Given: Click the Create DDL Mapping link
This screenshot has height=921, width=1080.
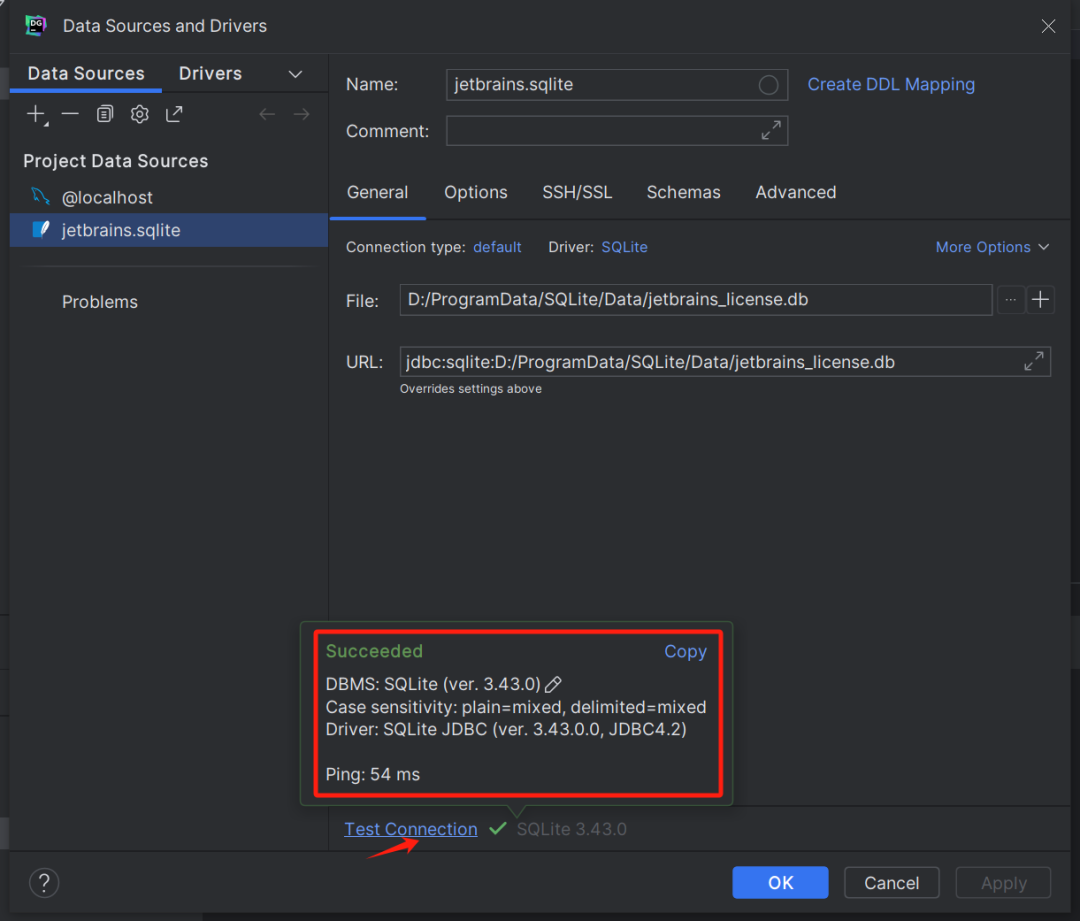Looking at the screenshot, I should click(x=891, y=85).
